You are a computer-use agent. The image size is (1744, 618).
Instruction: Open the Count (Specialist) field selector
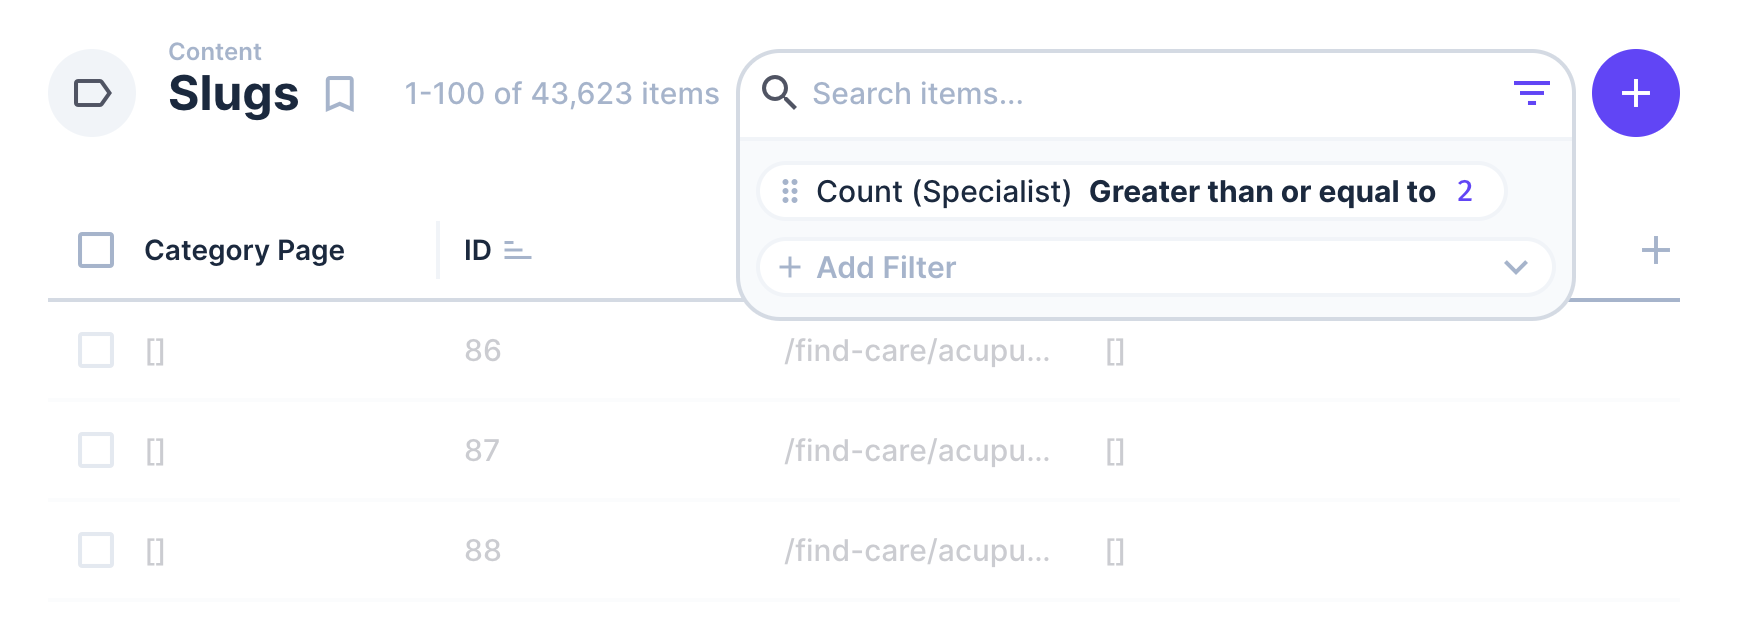(x=943, y=191)
